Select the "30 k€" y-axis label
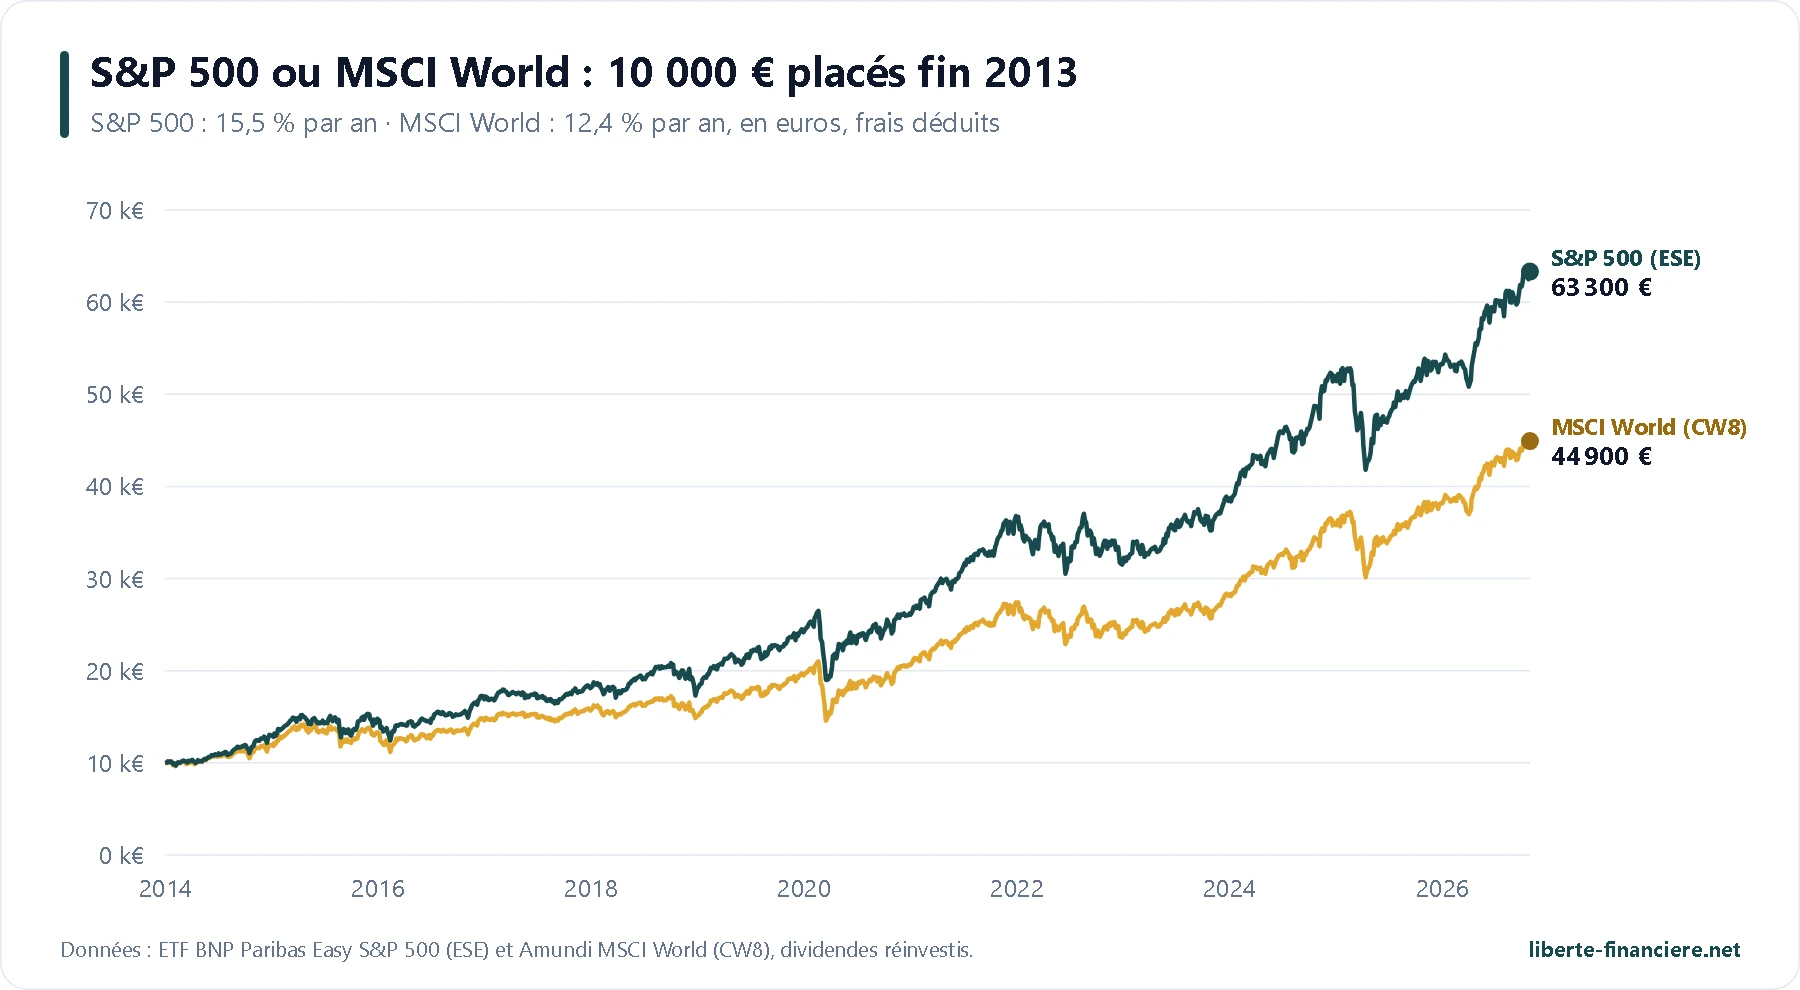The height and width of the screenshot is (990, 1800). (115, 580)
